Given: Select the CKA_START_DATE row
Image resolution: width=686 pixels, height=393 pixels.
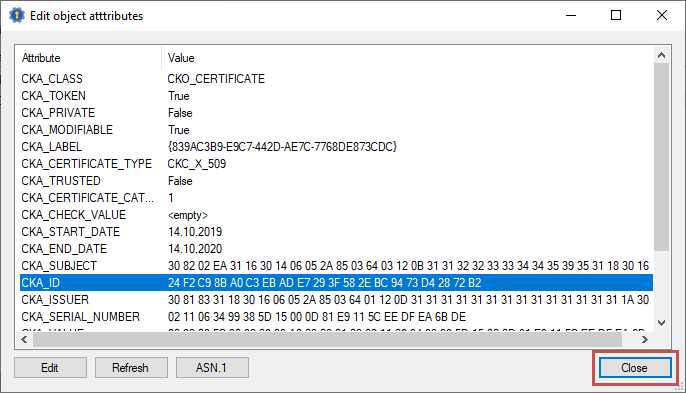Looking at the screenshot, I should (336, 232).
